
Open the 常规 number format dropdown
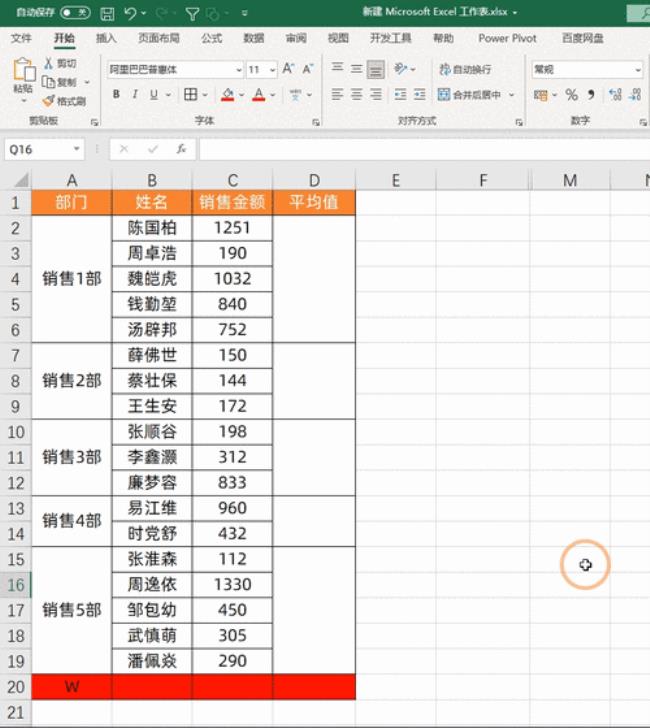(x=638, y=70)
